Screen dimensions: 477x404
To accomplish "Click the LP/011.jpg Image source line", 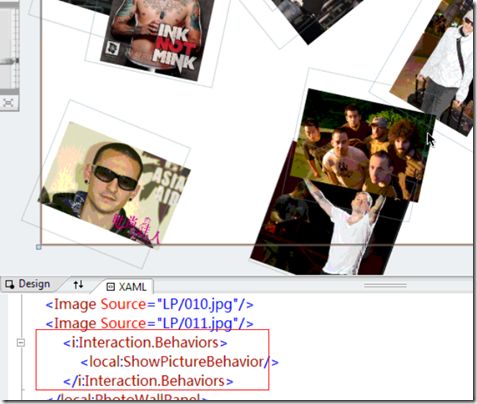I will click(x=150, y=323).
